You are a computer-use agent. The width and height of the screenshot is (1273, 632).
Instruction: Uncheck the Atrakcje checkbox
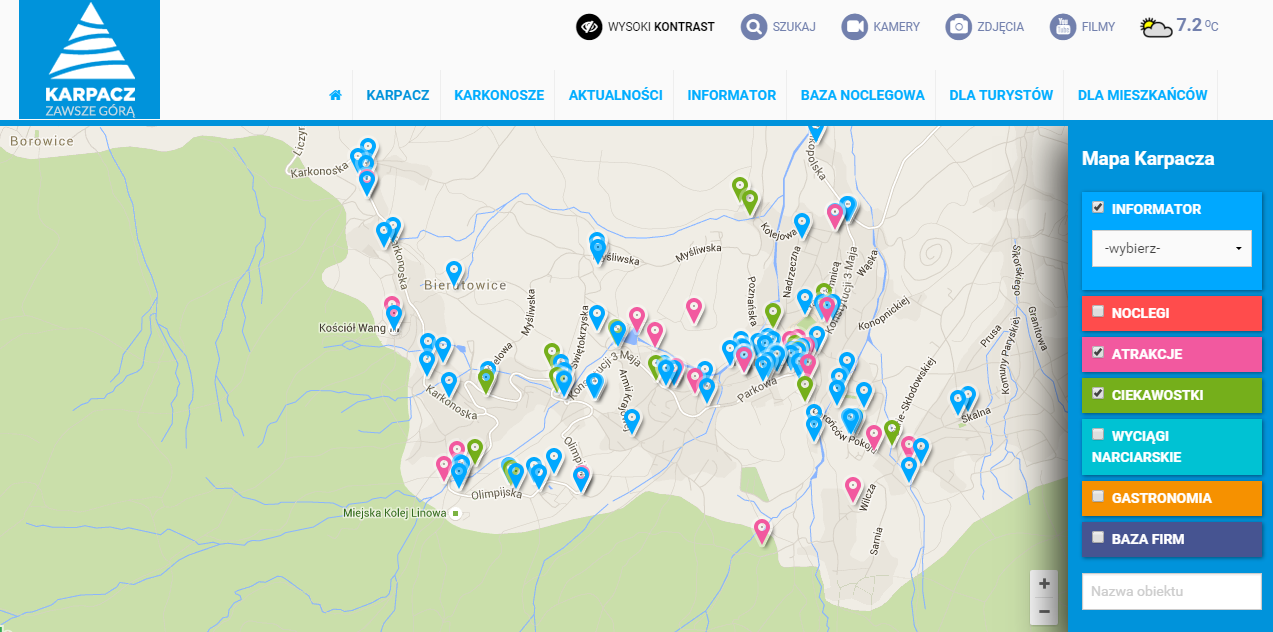point(1098,352)
